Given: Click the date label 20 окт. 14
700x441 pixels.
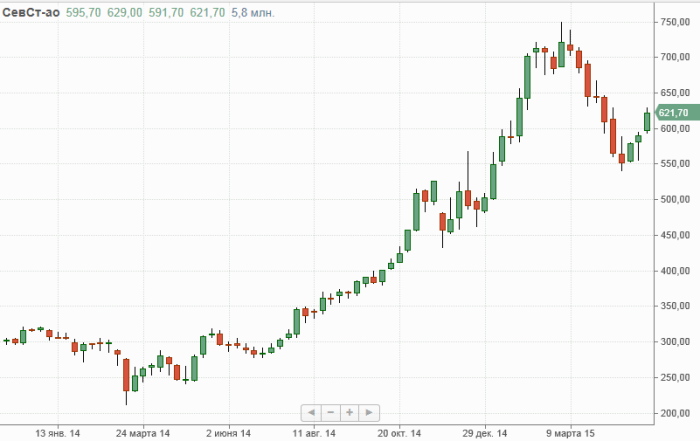Looking at the screenshot, I should point(399,433).
